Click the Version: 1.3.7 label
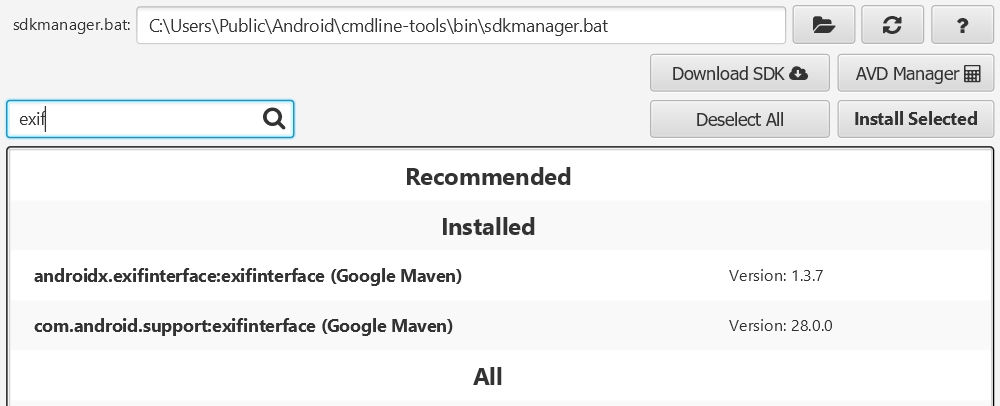The width and height of the screenshot is (1000, 406). pyautogui.click(x=775, y=276)
